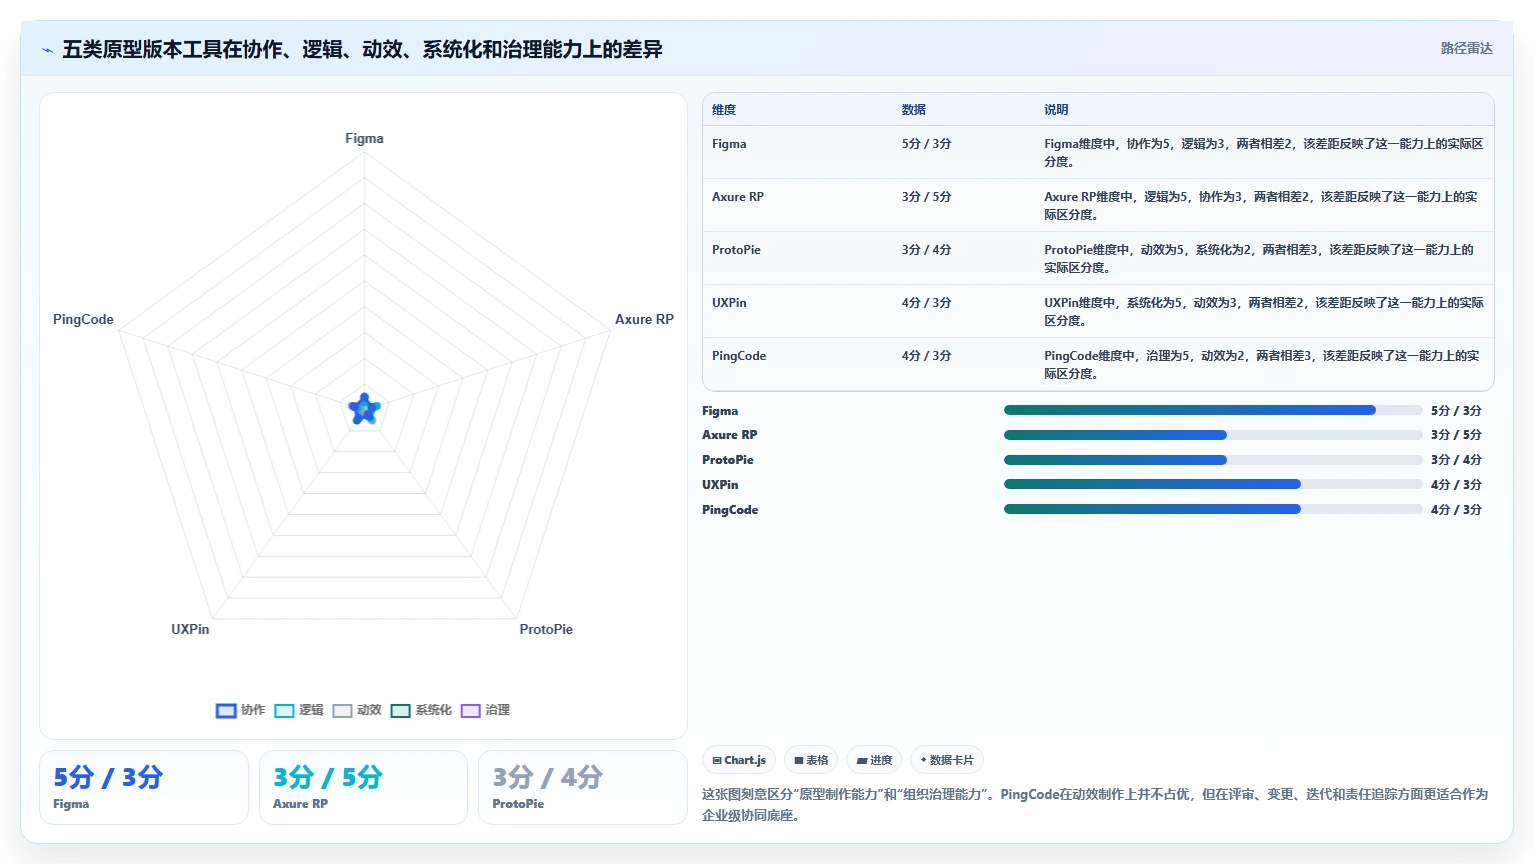Viewport: 1534px width, 864px height.
Task: Click the 4分 / 3分 value in UXPin table row
Action: [x=926, y=303]
